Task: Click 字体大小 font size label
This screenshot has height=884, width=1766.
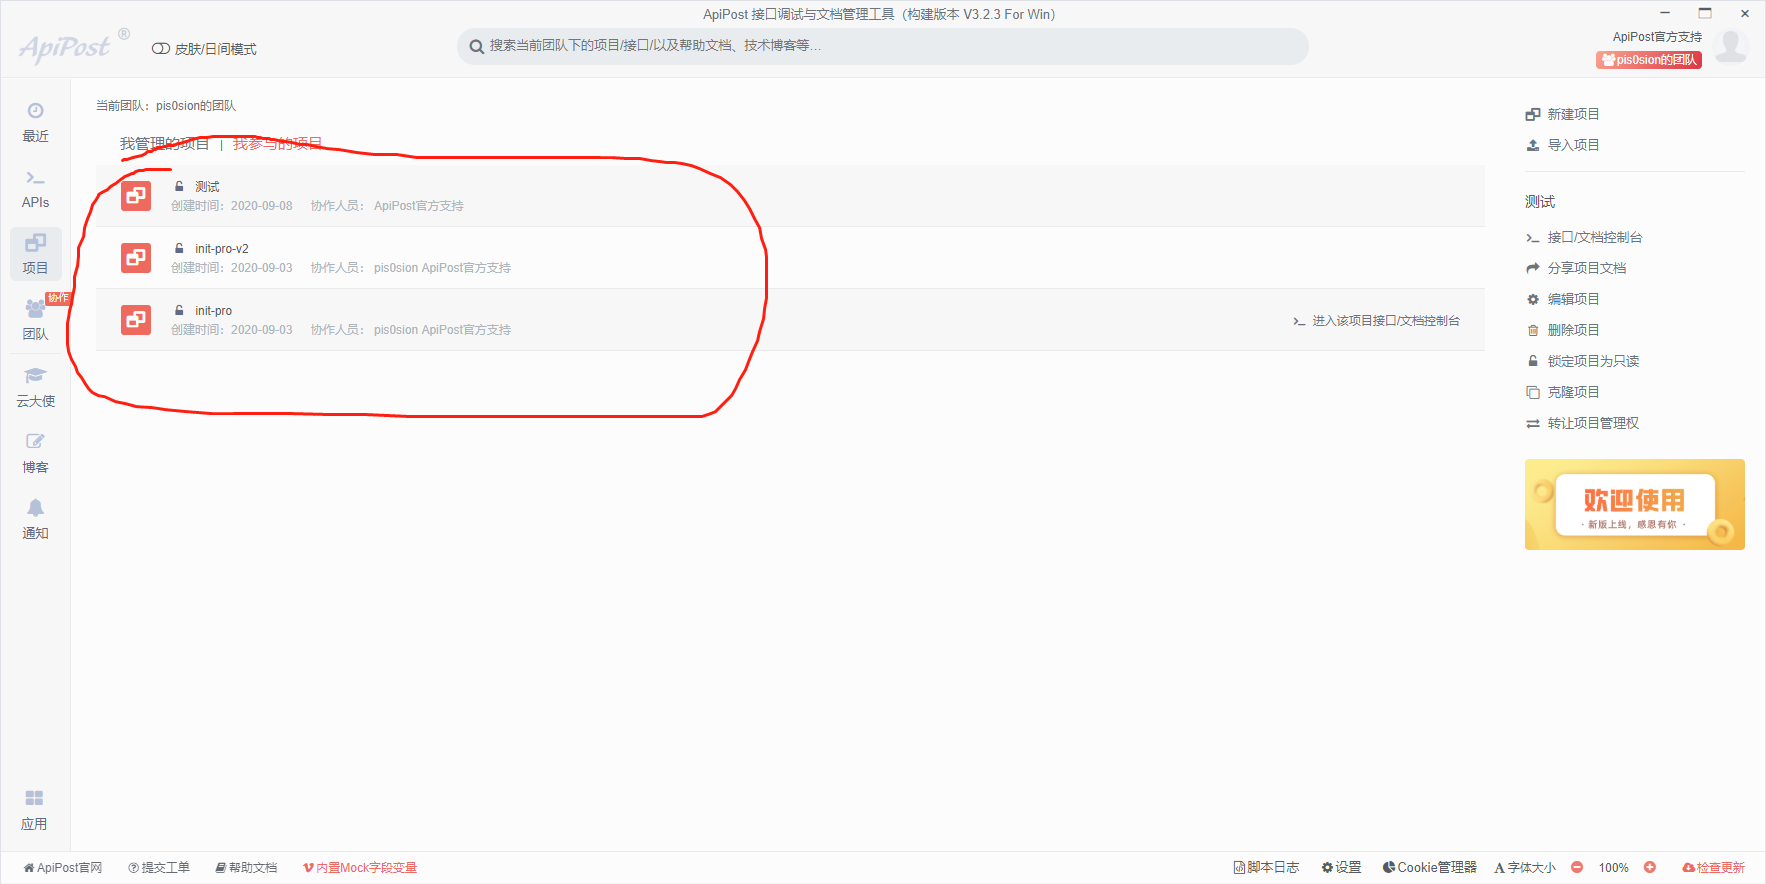Action: coord(1525,868)
